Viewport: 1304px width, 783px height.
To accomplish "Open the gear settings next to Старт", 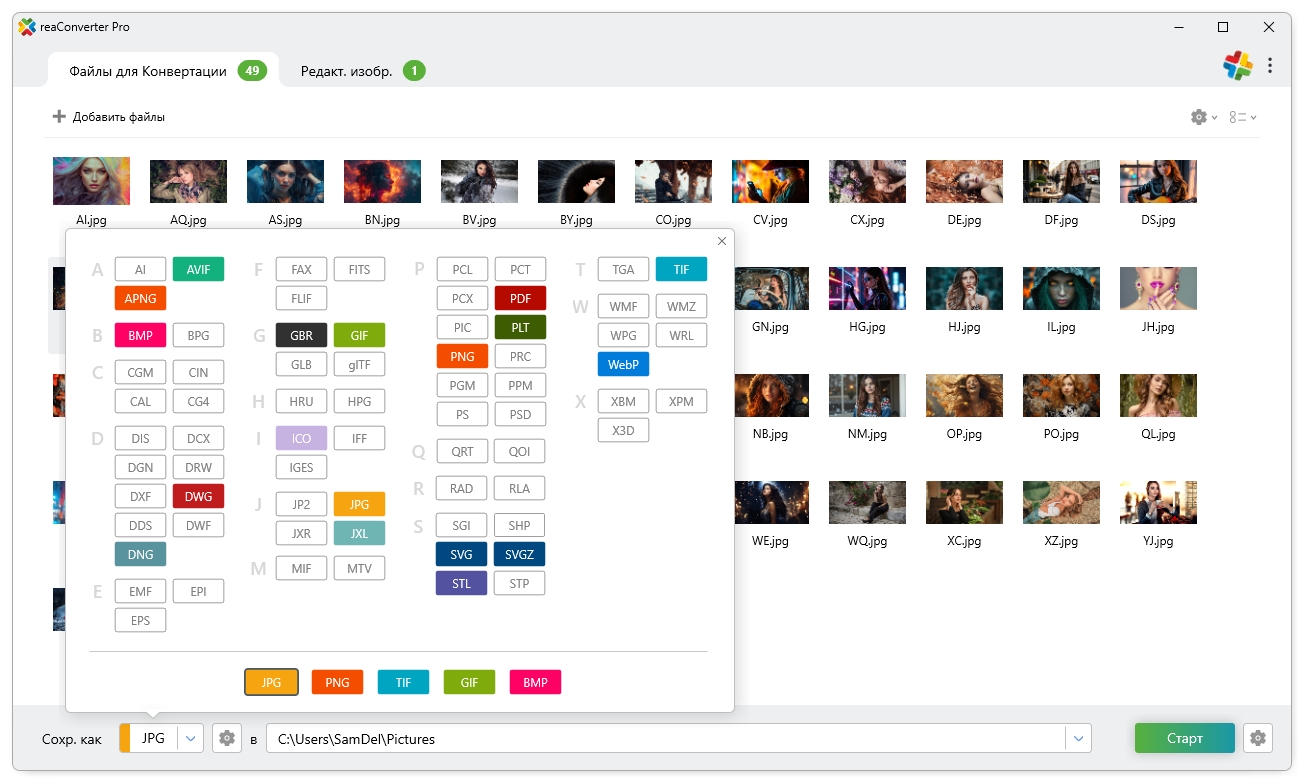I will point(1258,739).
